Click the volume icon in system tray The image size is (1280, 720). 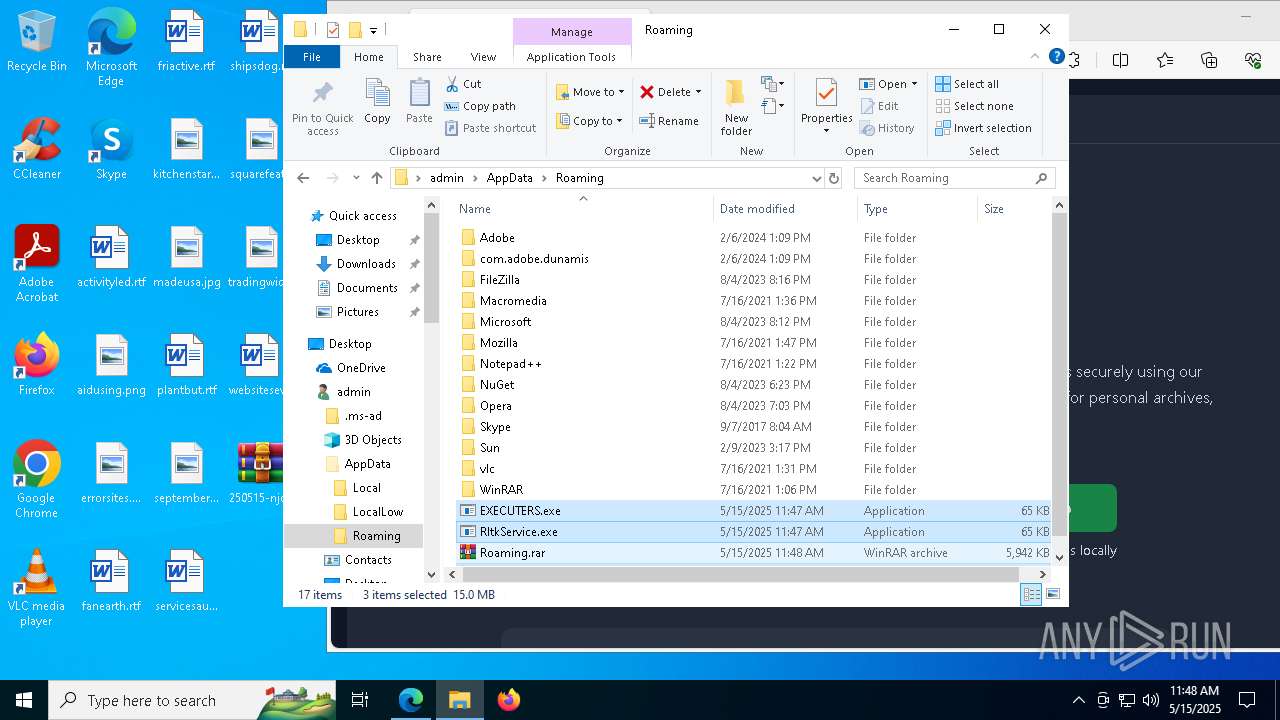[x=1150, y=700]
